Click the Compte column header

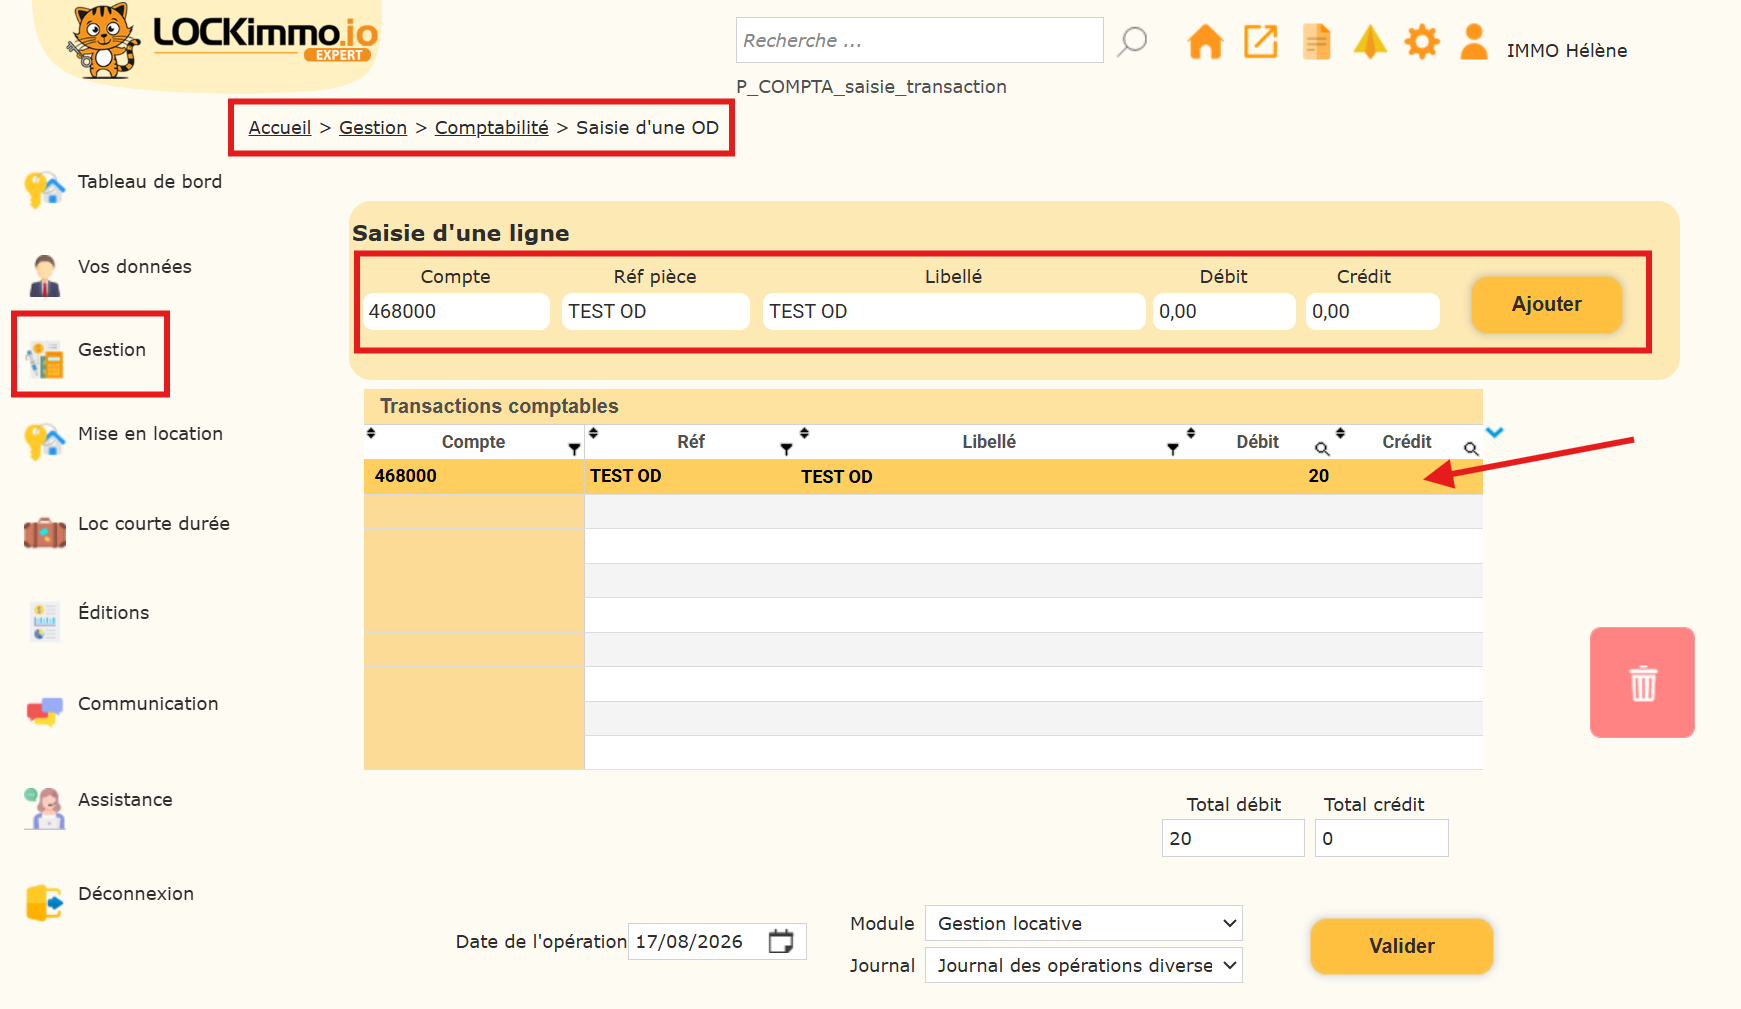coord(473,442)
